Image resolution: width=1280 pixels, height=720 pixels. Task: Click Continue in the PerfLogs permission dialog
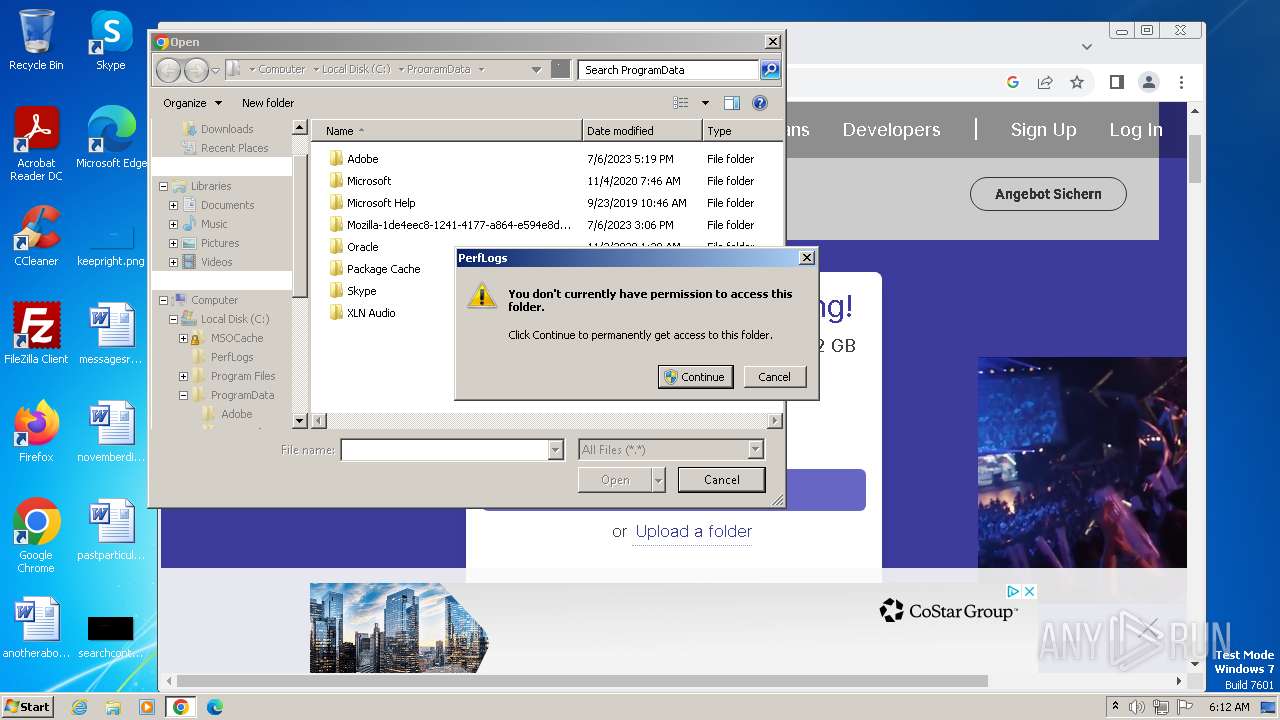pyautogui.click(x=695, y=377)
